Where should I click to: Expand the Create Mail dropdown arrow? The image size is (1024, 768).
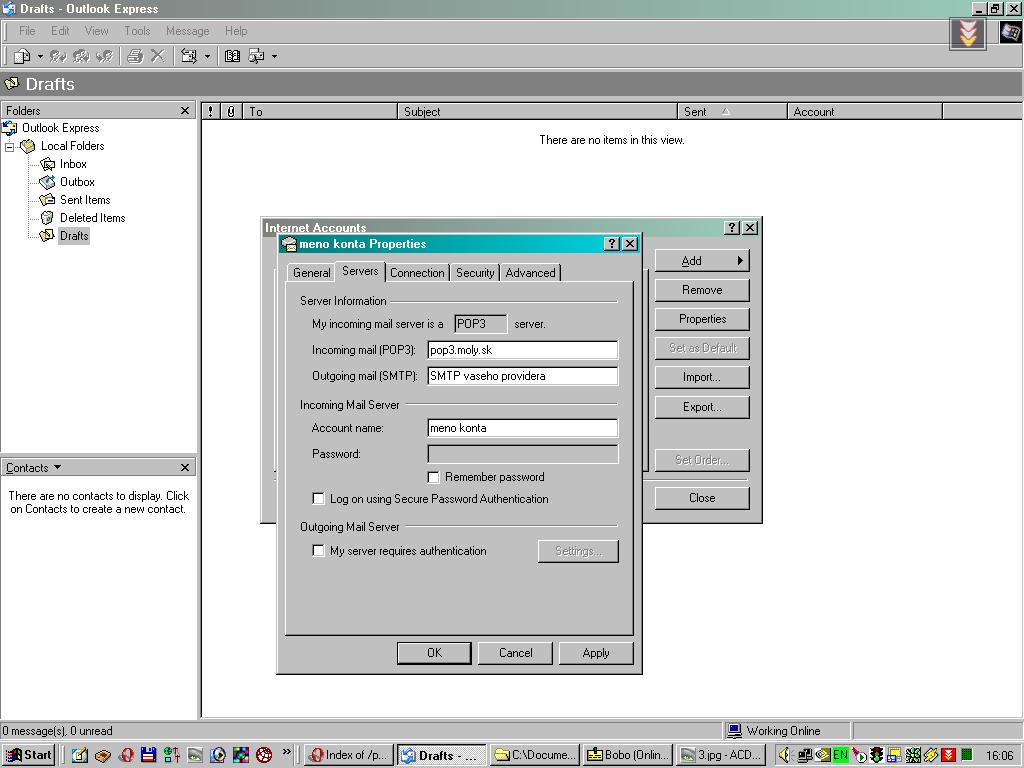tap(40, 57)
